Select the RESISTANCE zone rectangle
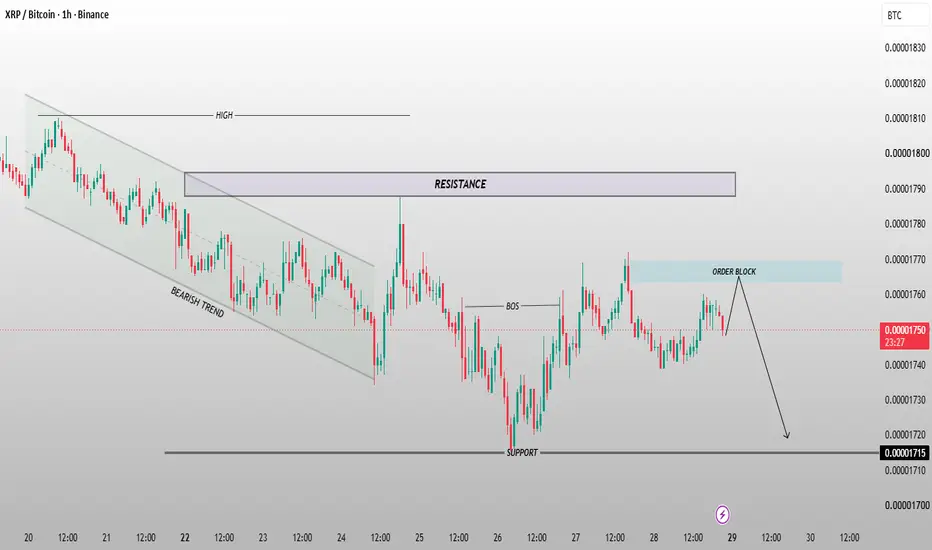The image size is (932, 550). tap(459, 184)
